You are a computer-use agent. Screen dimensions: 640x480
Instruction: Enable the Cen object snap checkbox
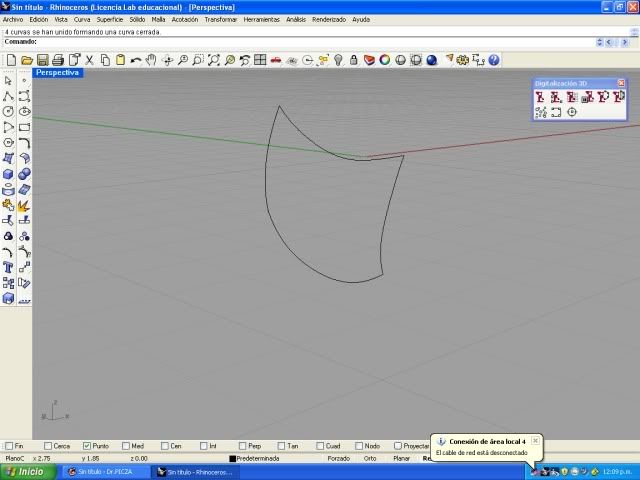click(x=164, y=446)
